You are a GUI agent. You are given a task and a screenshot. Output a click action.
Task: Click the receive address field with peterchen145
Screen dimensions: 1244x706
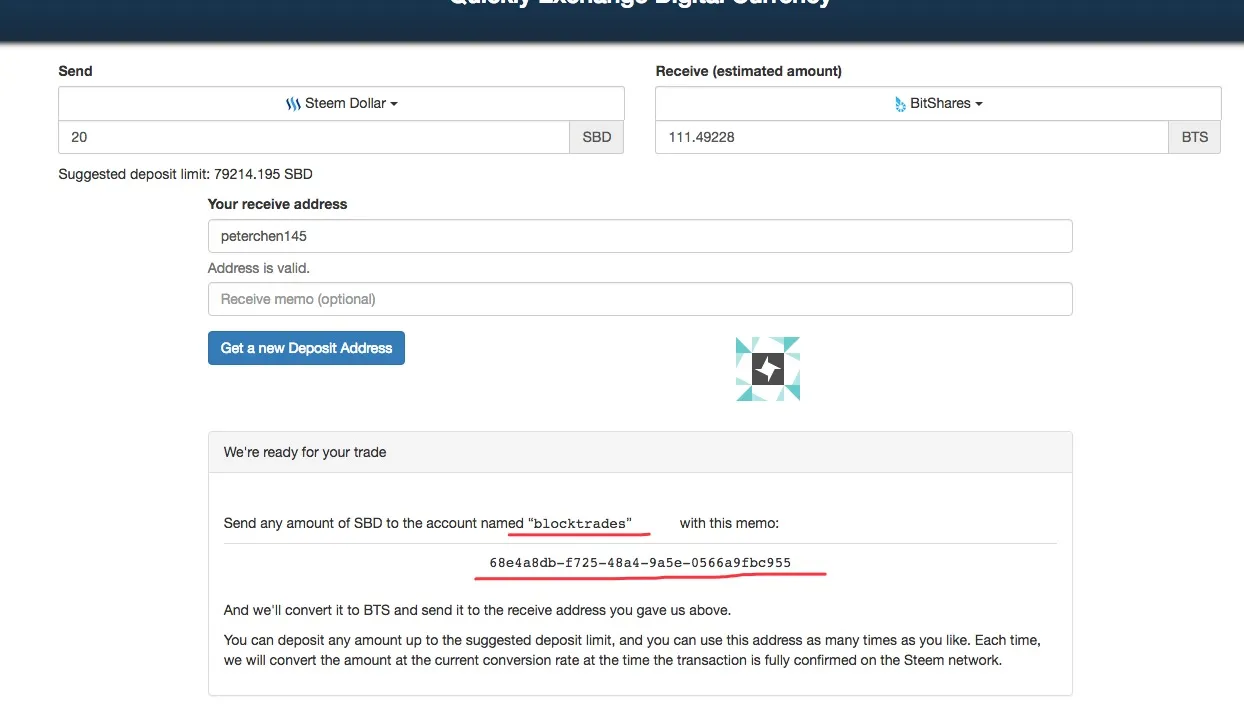coord(640,236)
